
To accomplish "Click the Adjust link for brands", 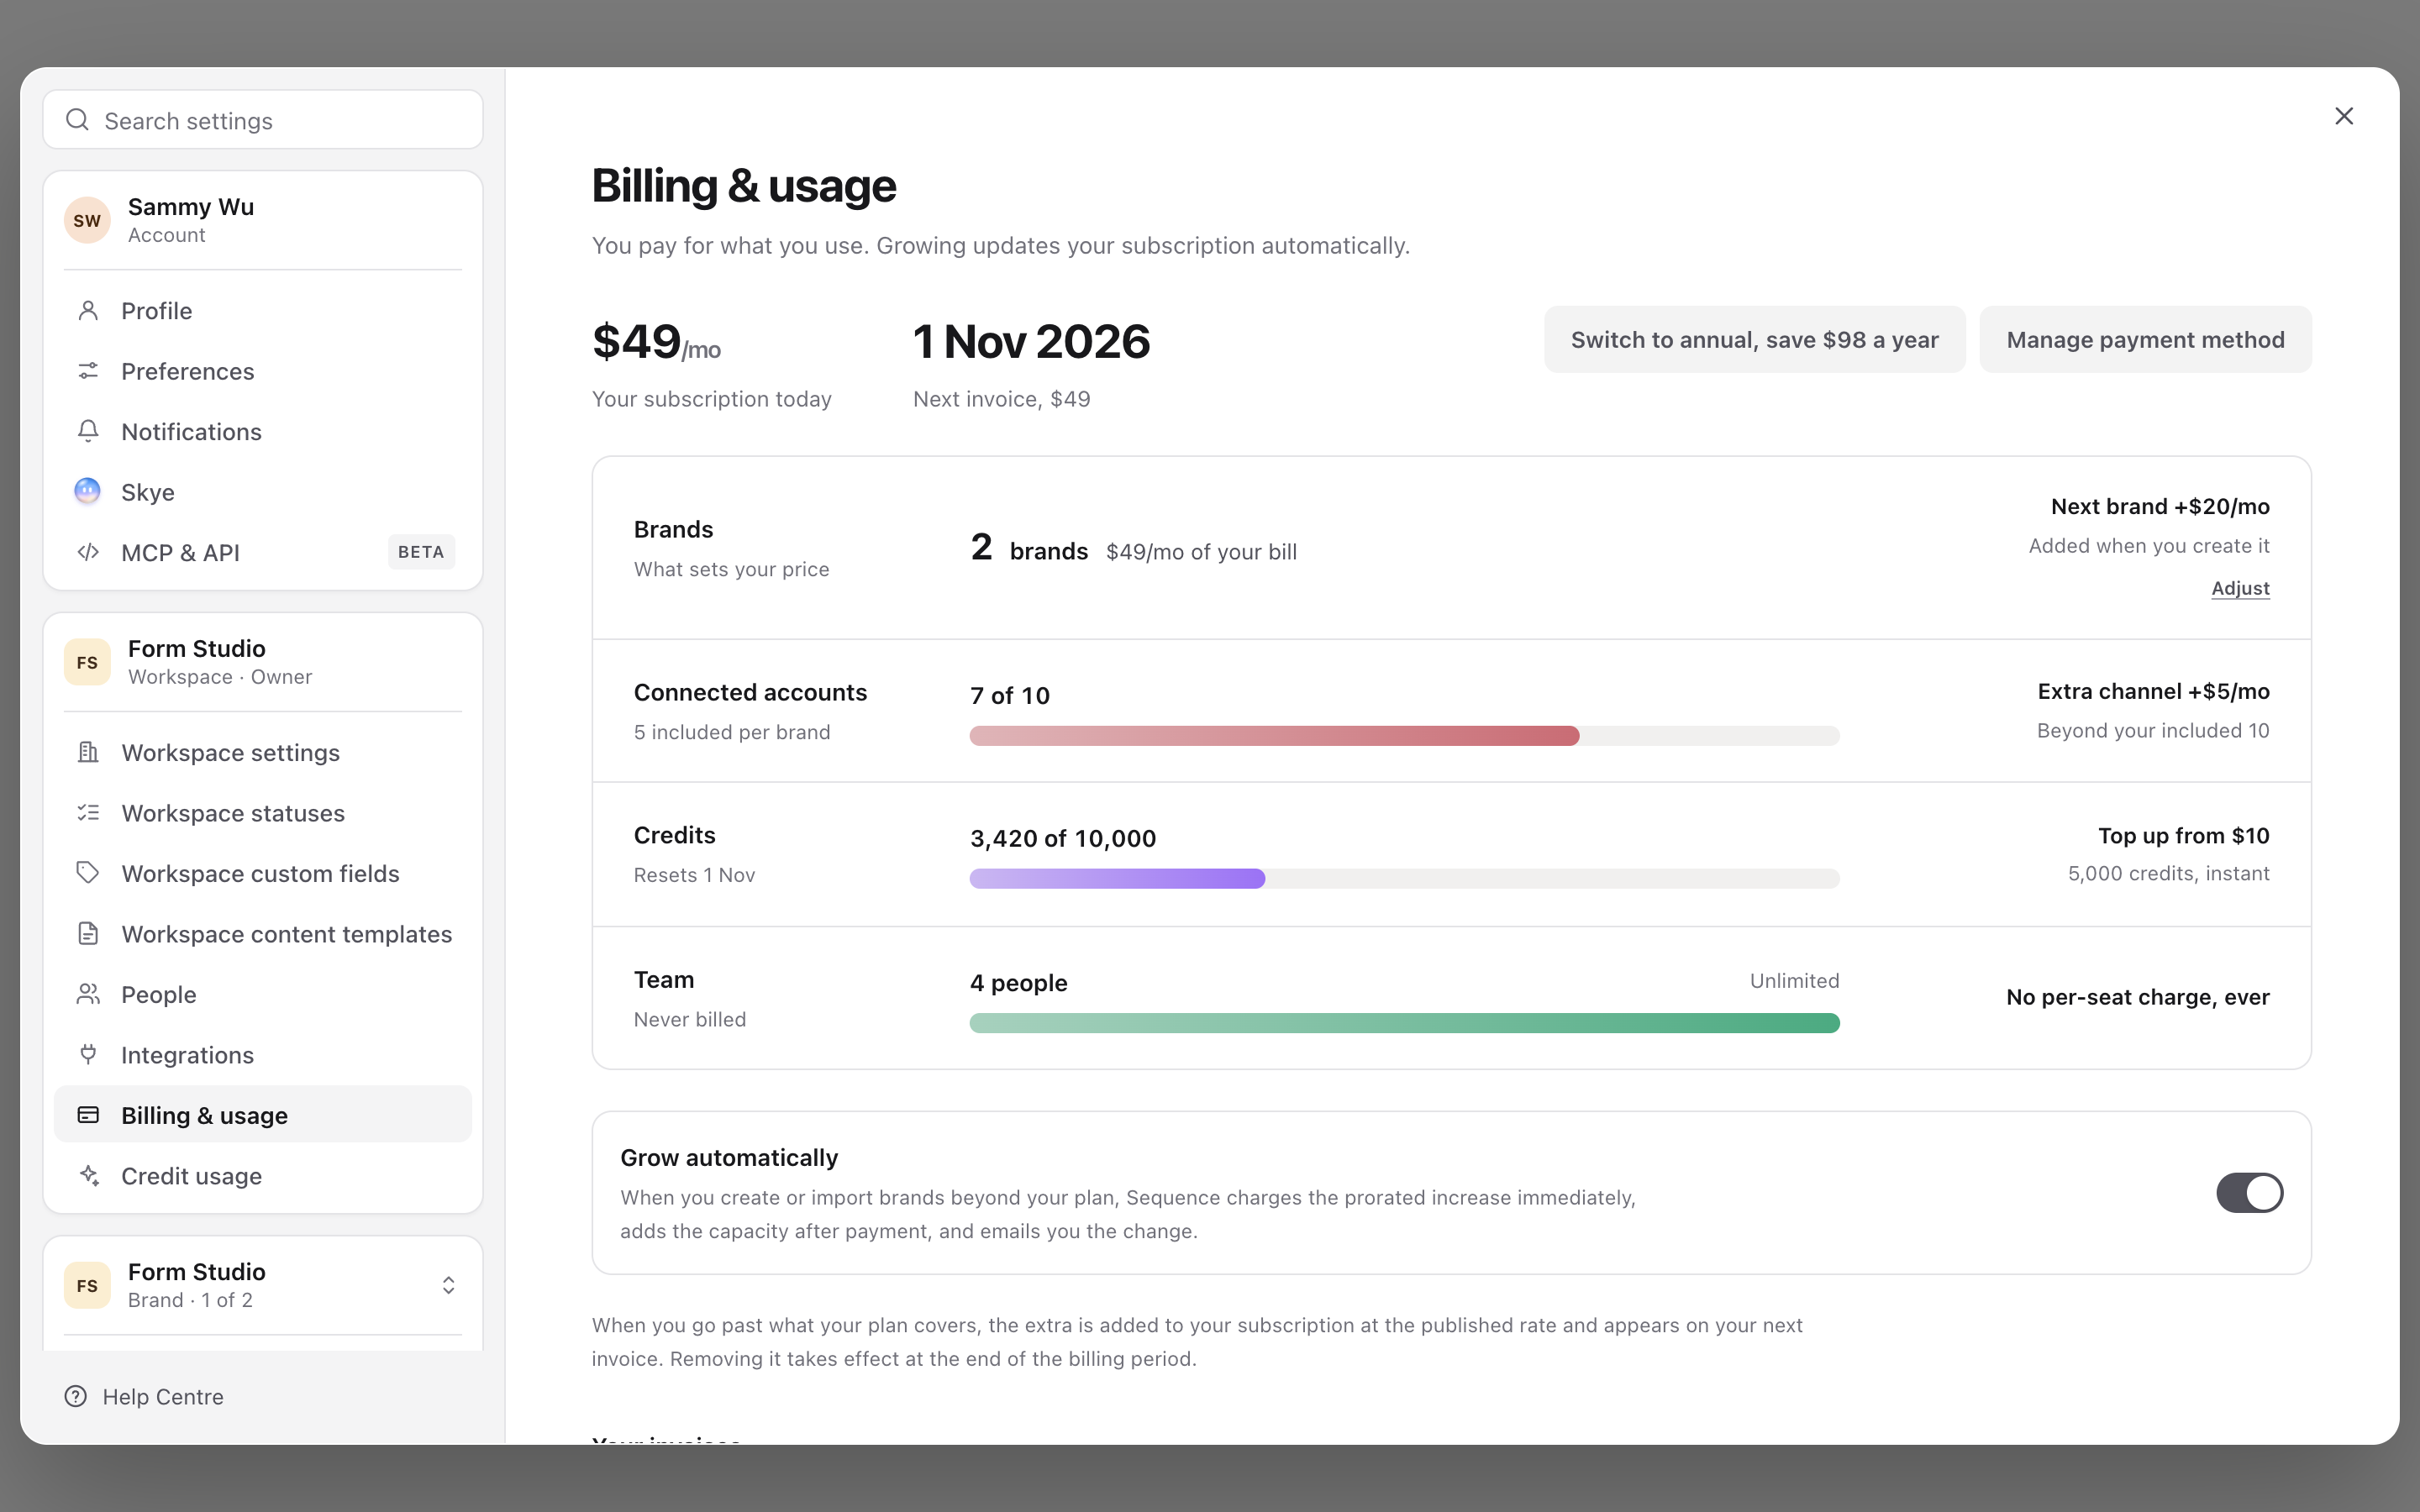I will pyautogui.click(x=2240, y=588).
